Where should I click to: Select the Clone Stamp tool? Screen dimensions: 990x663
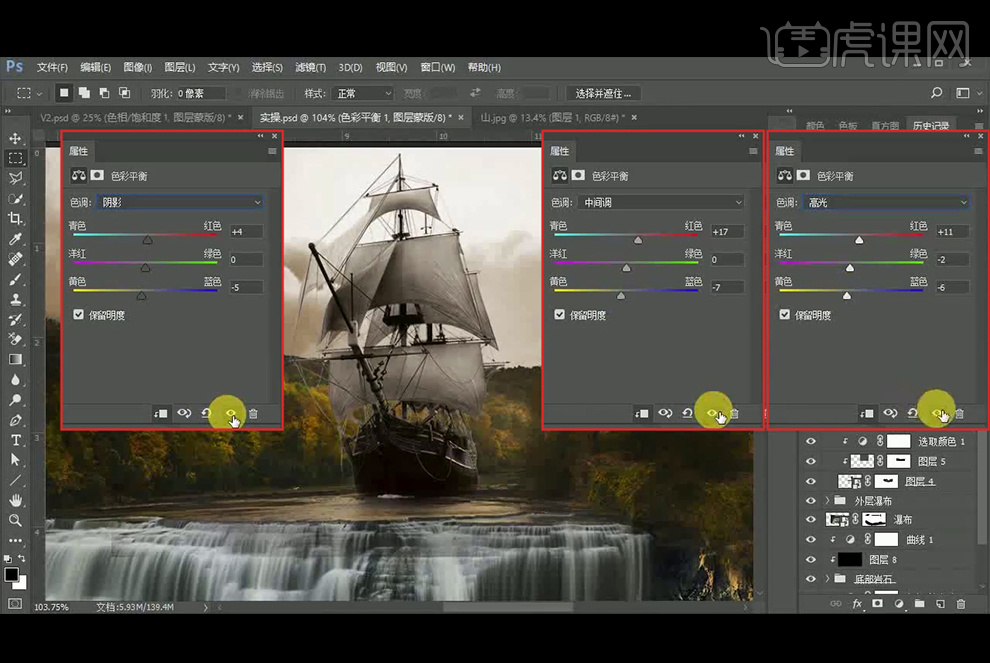pyautogui.click(x=15, y=299)
